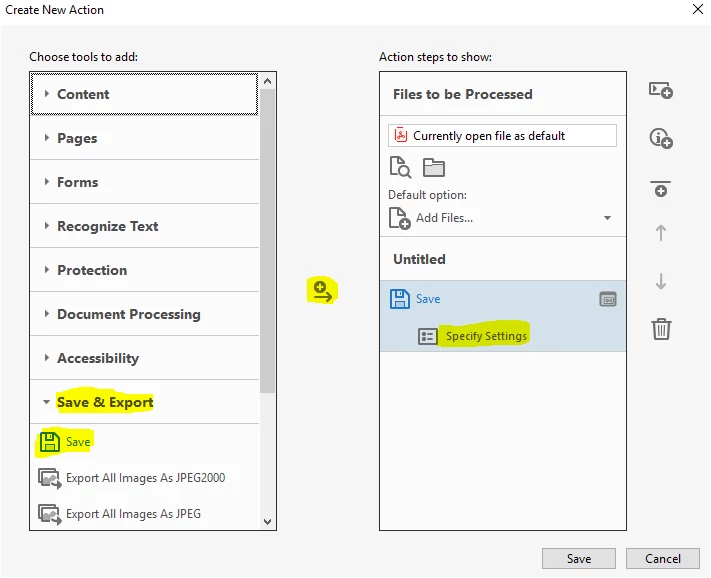Screen dimensions: 711x578
Task: Toggle the prompt user icon on the Save step
Action: click(608, 299)
